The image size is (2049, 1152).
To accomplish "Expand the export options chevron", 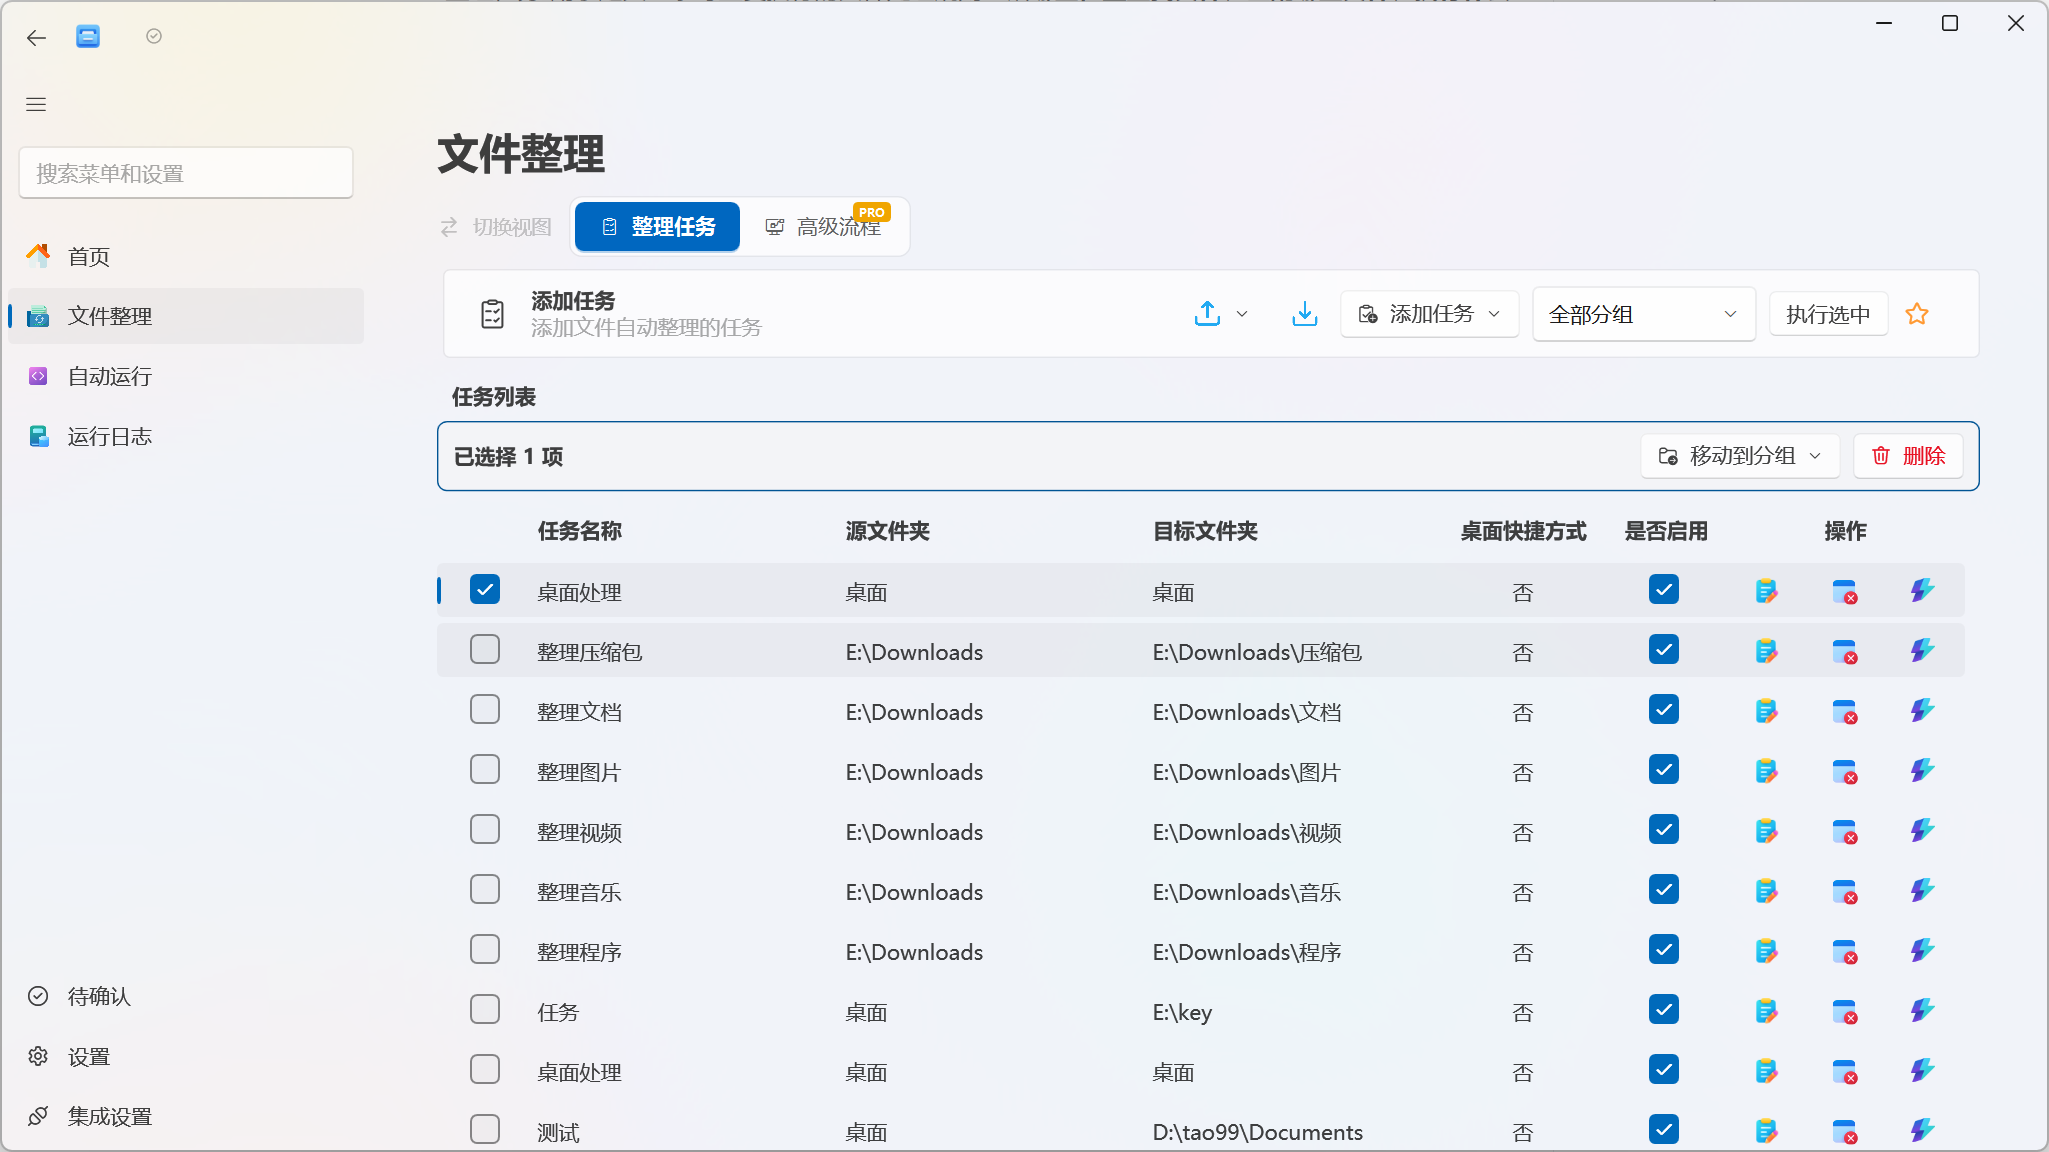I will (1242, 314).
